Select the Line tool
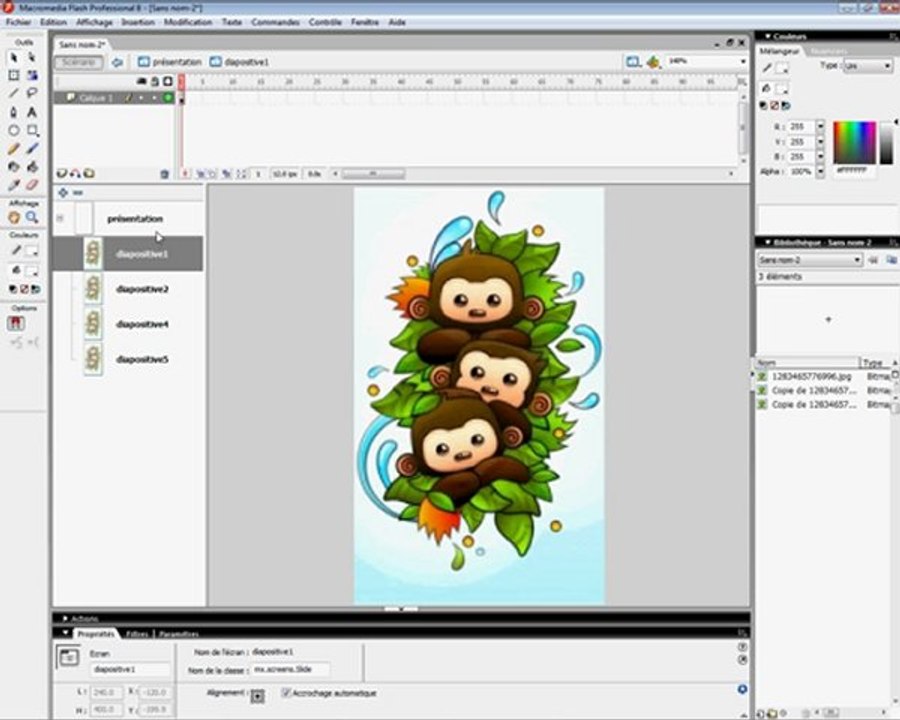 [x=14, y=94]
